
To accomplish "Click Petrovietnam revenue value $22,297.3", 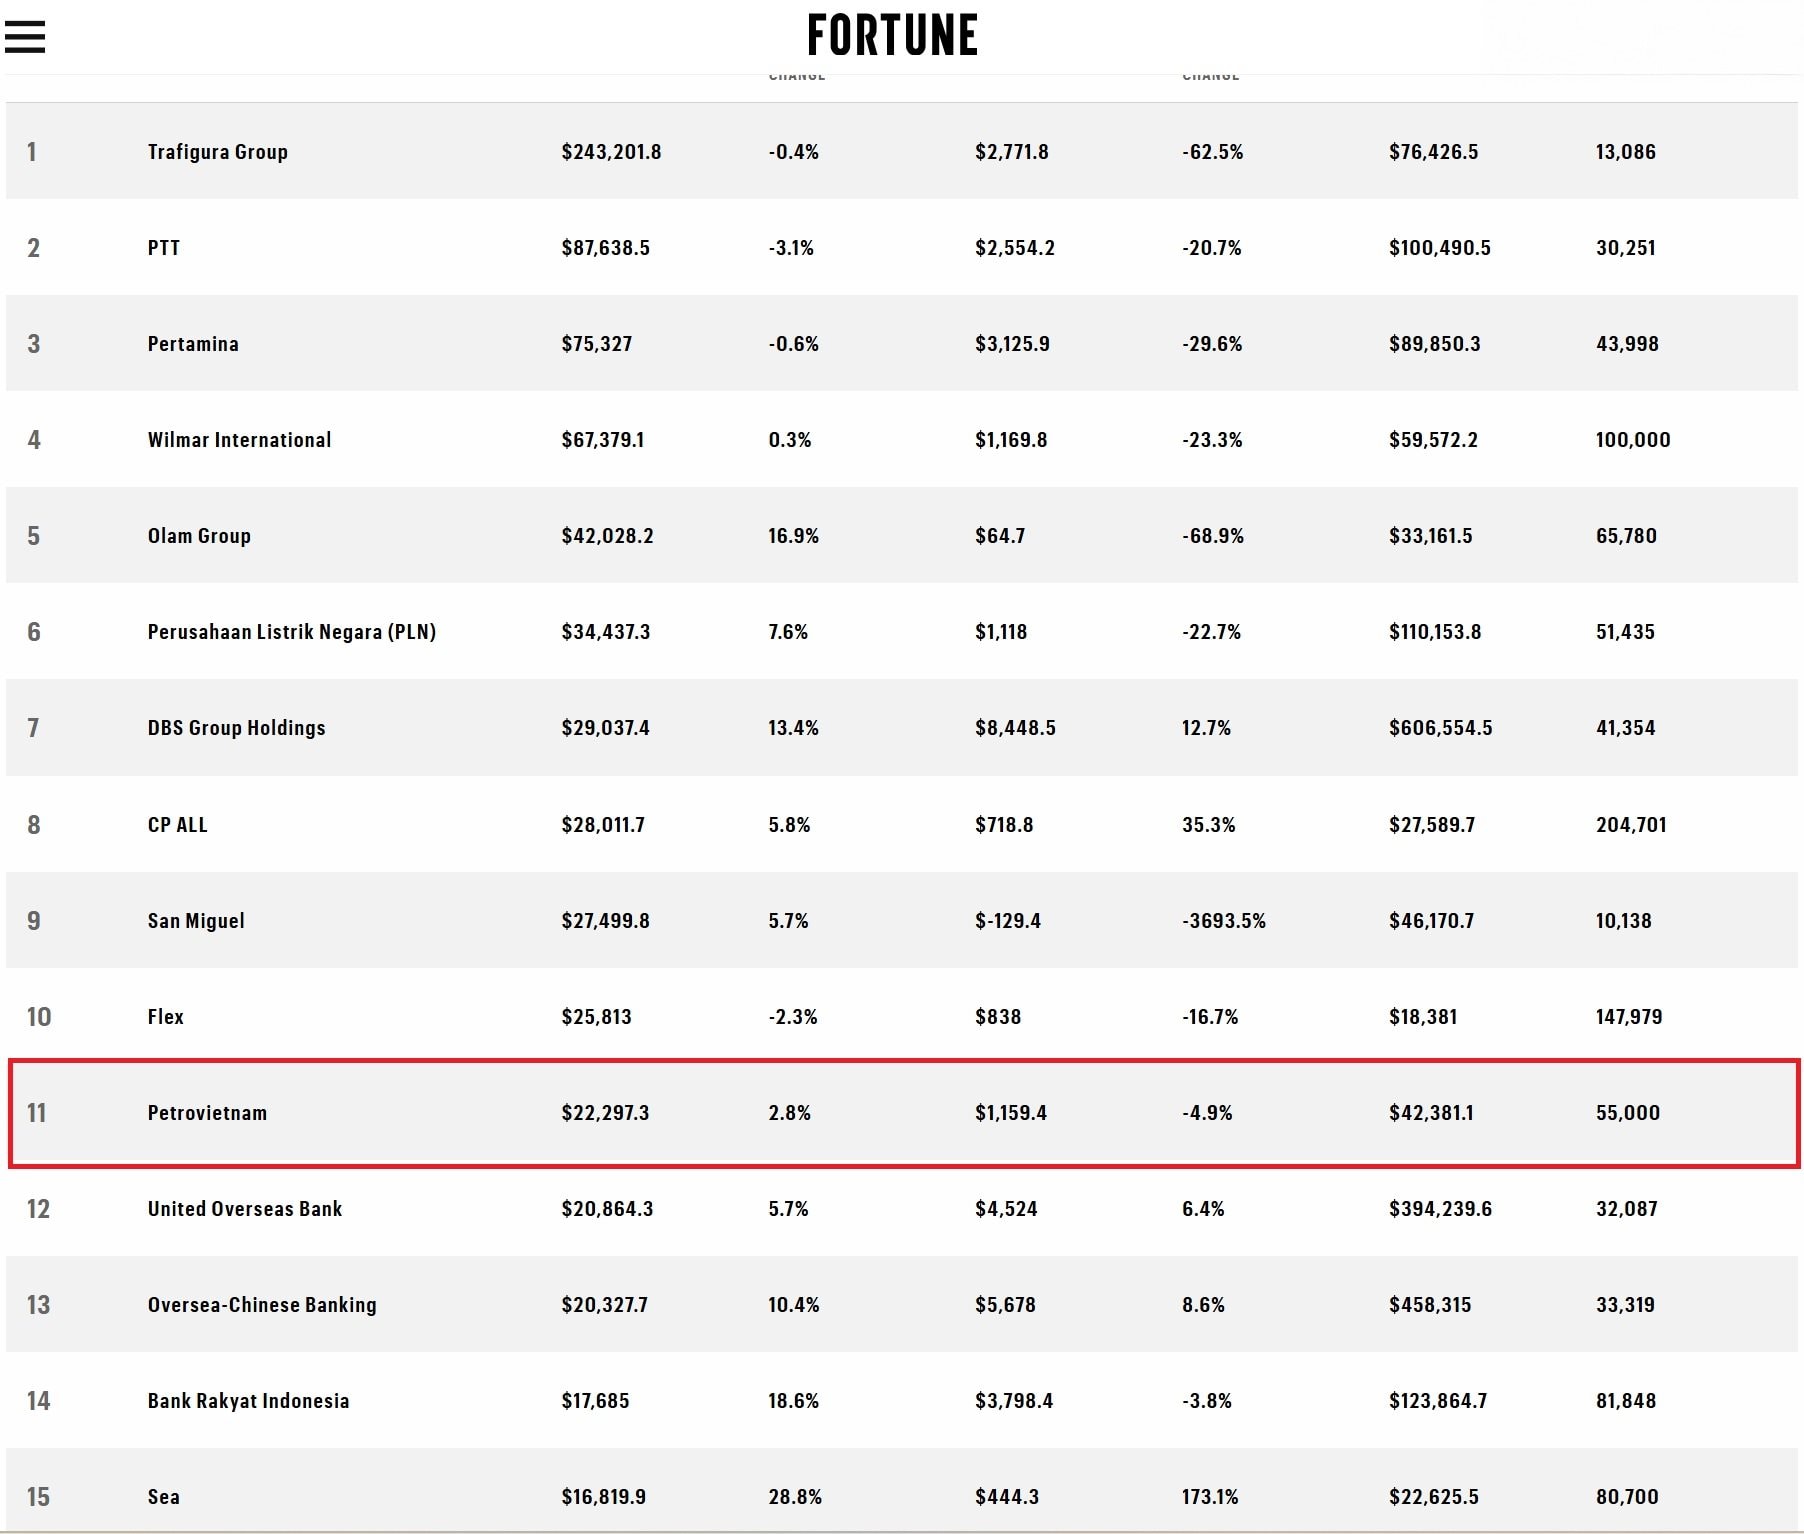I will coord(605,1113).
